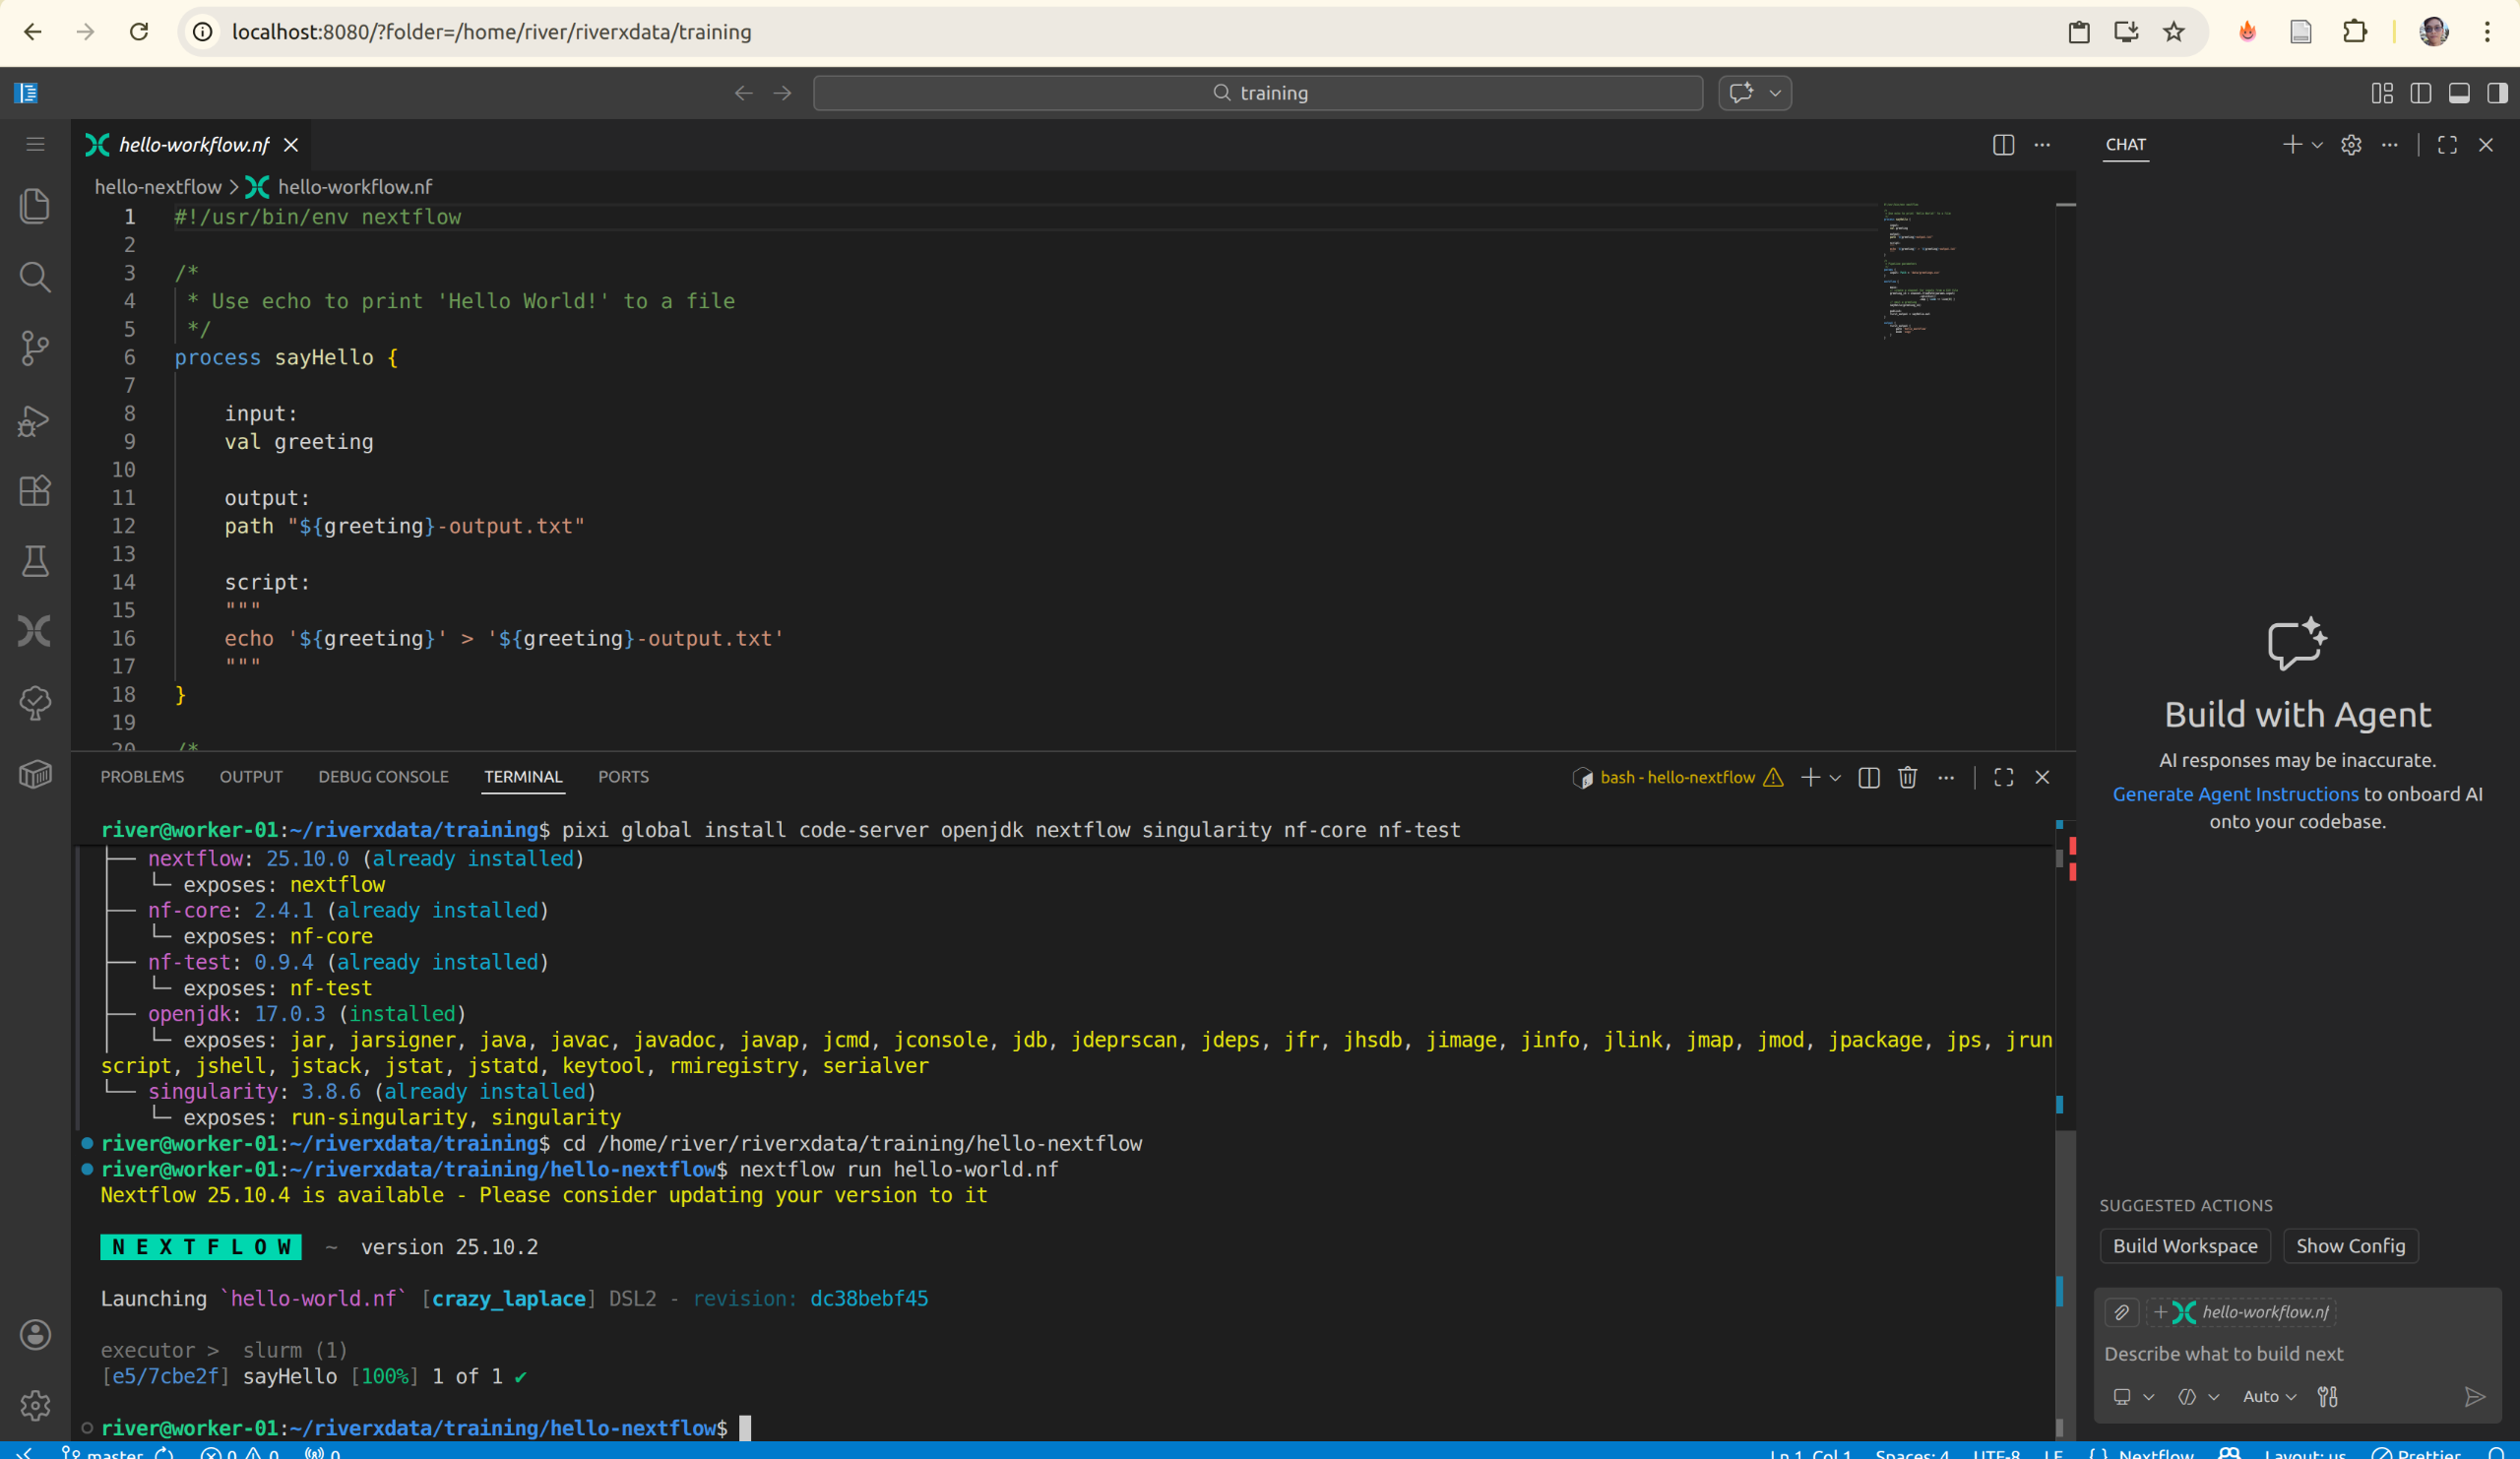
Task: Toggle the primary side bar layout button
Action: point(2420,93)
